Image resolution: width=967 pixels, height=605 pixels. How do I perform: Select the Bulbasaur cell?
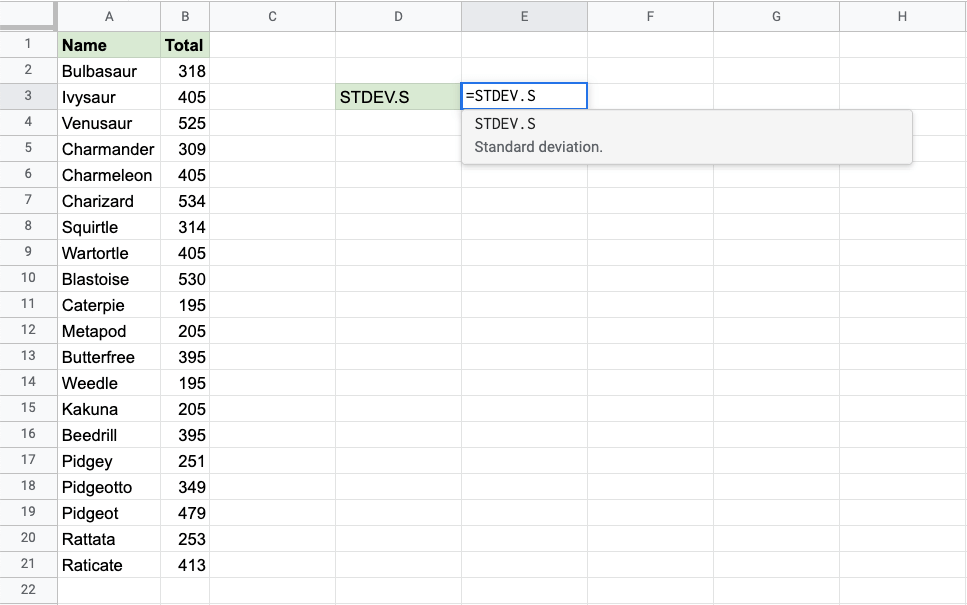pos(109,71)
